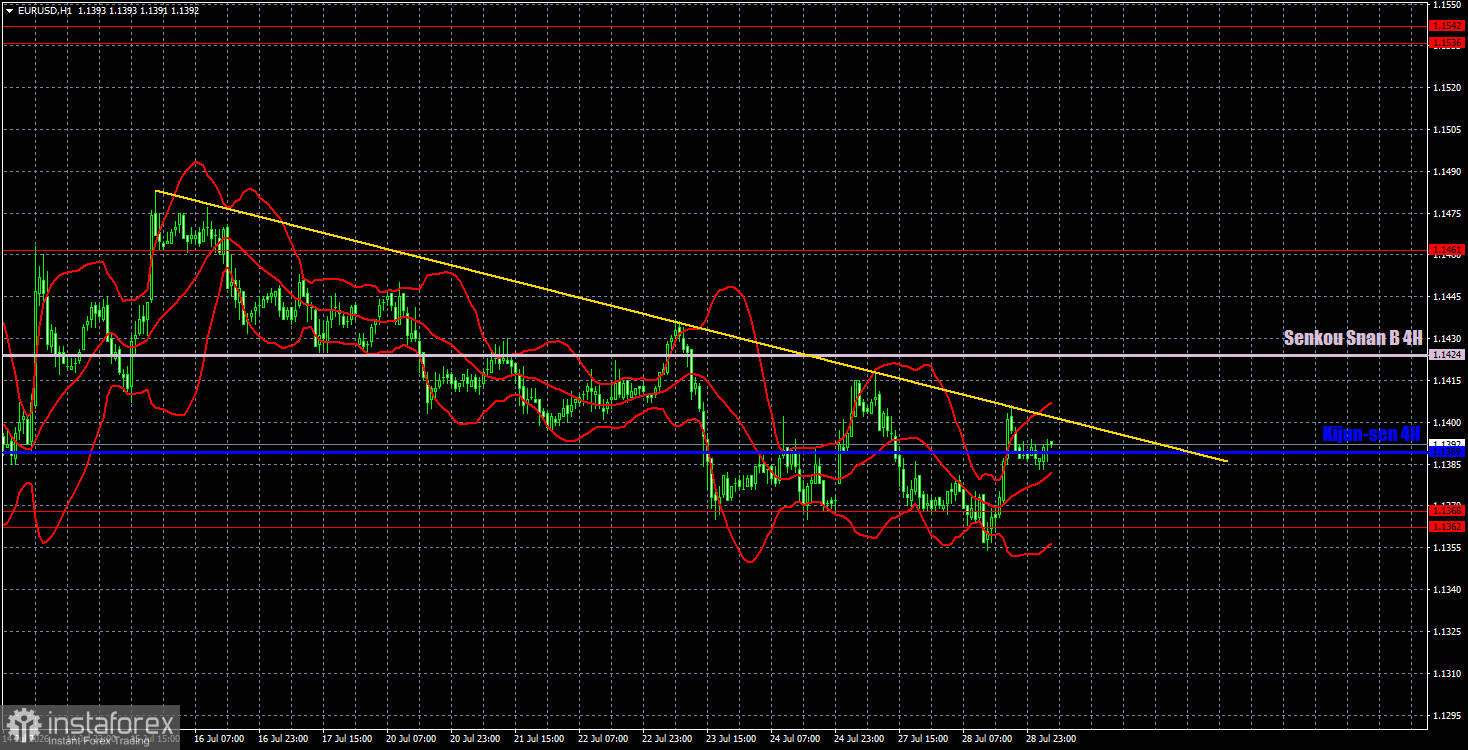
Task: Click the 1.1310 value on price axis
Action: (1446, 674)
